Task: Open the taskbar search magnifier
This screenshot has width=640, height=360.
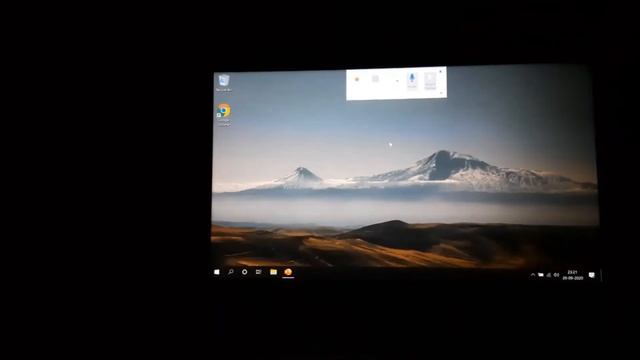Action: (x=231, y=271)
